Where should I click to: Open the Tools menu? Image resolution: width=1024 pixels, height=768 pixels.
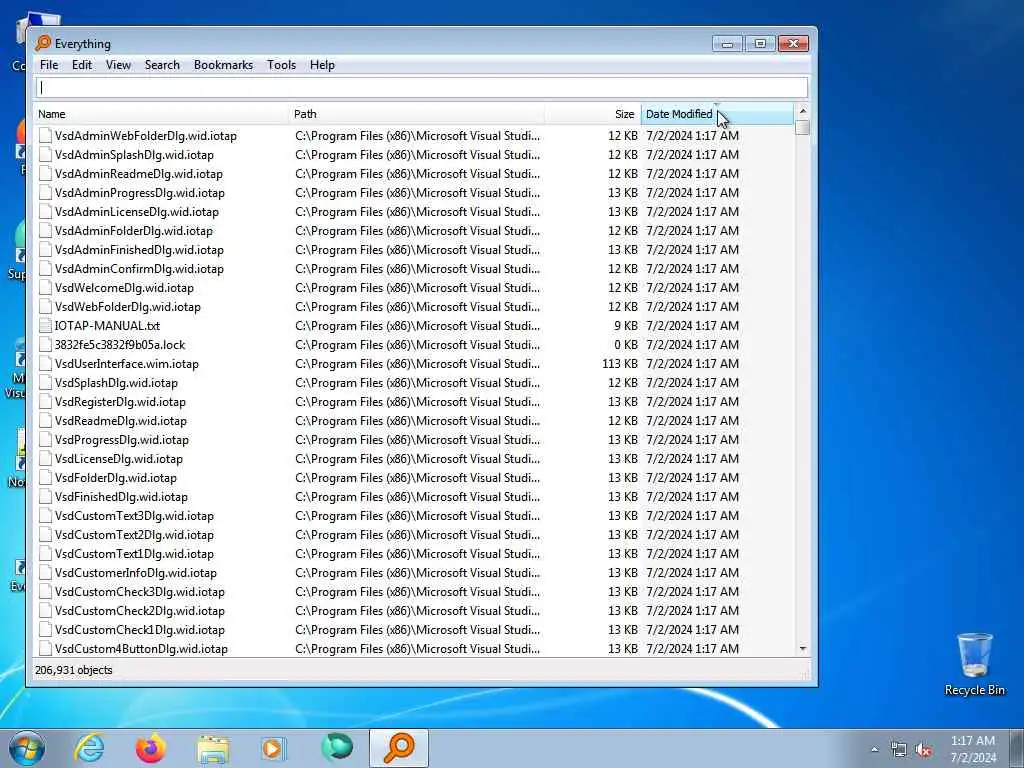click(281, 65)
